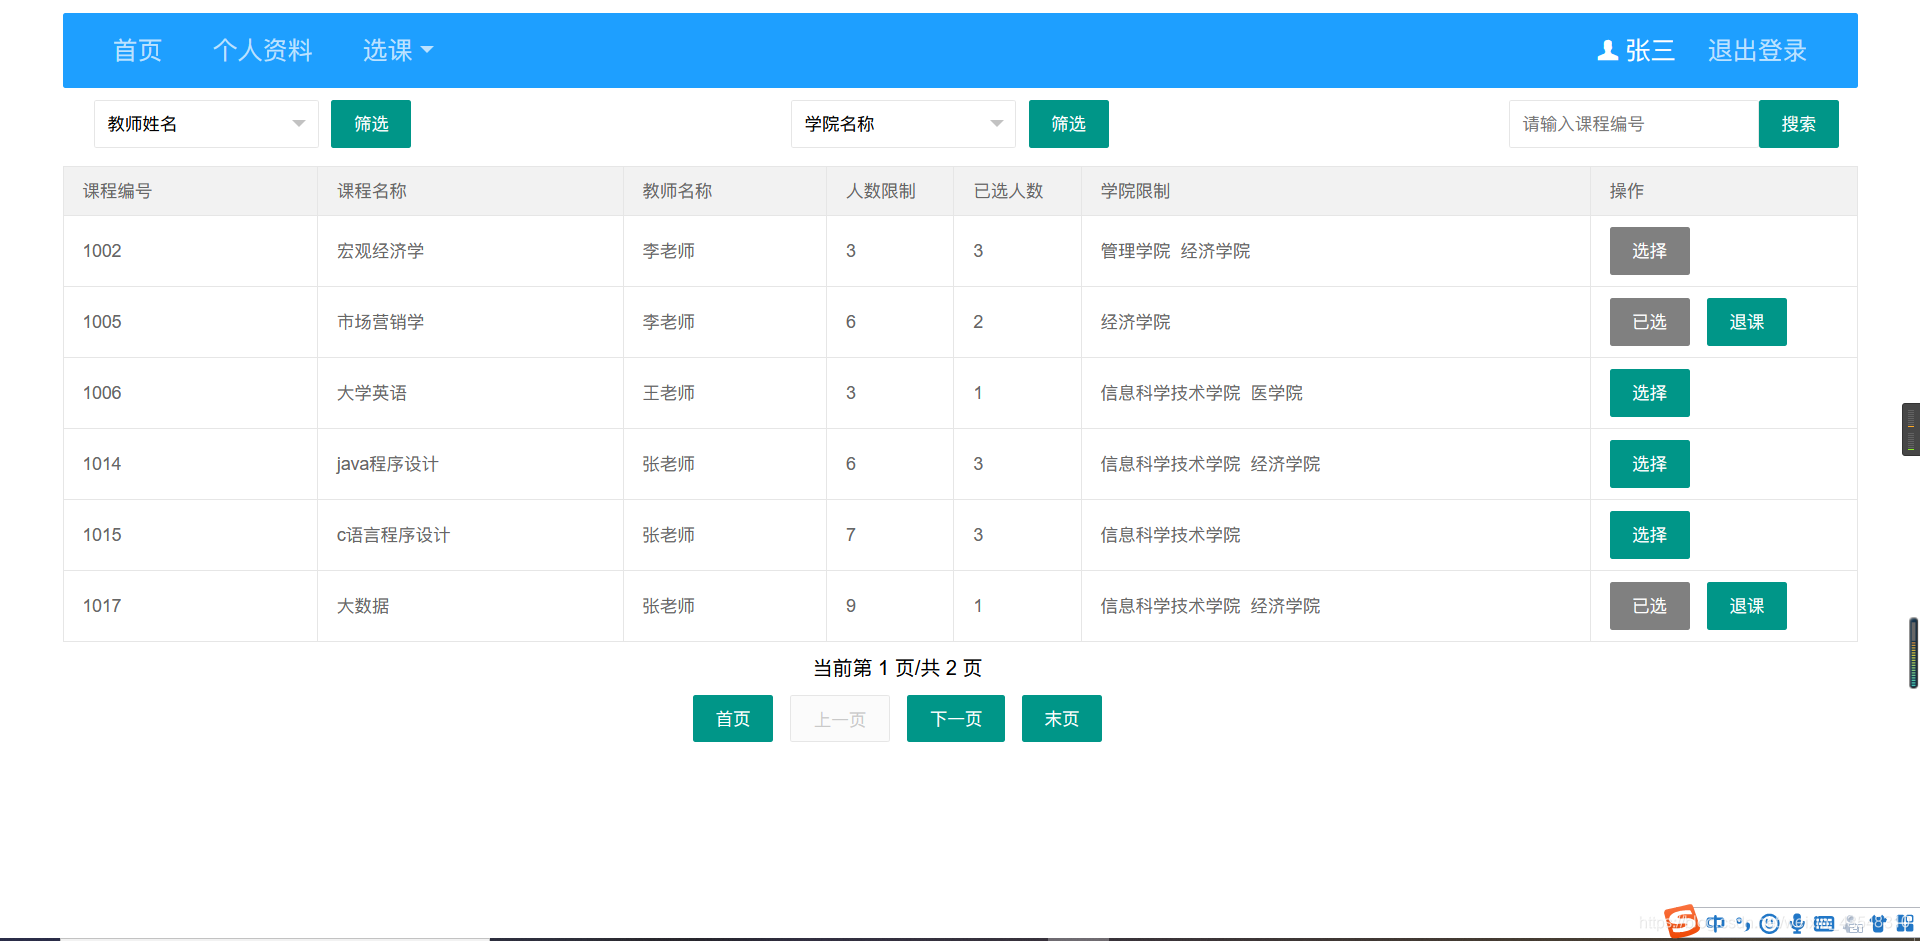Open the emoji picker on the Sogou toolbar
Image resolution: width=1920 pixels, height=941 pixels.
pyautogui.click(x=1769, y=923)
